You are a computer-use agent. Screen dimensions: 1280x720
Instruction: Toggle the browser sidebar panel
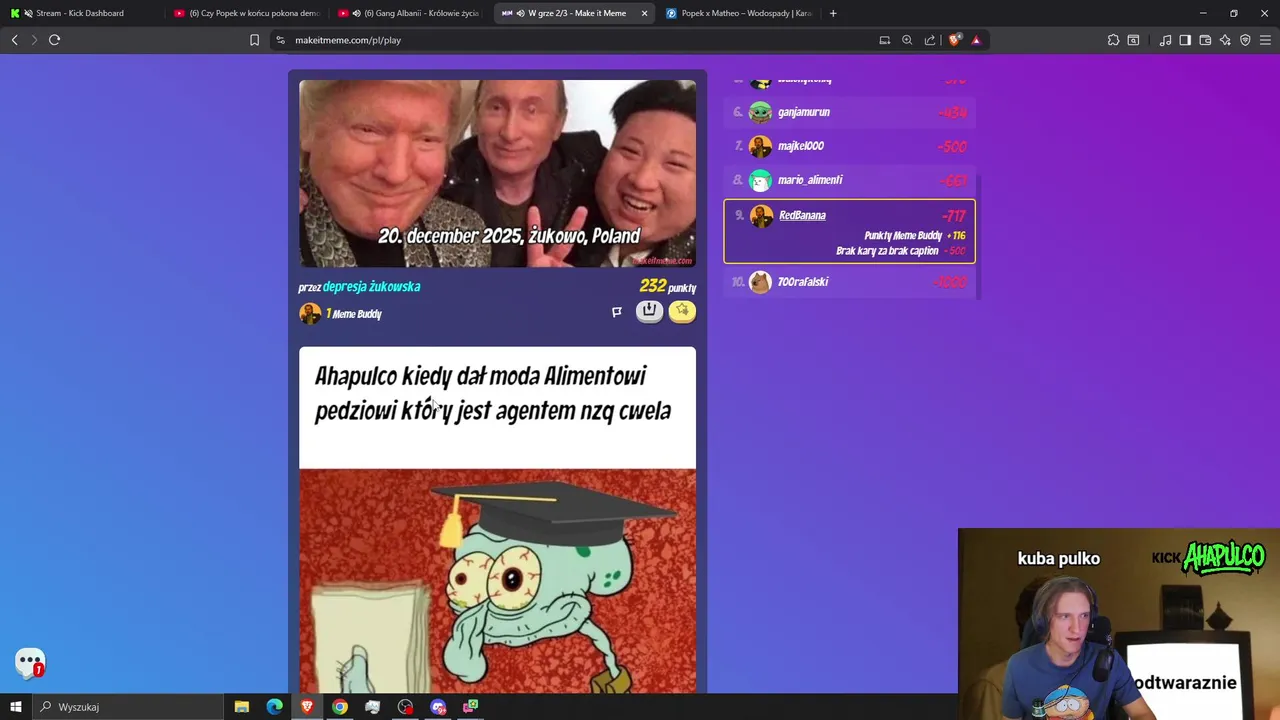[1185, 40]
